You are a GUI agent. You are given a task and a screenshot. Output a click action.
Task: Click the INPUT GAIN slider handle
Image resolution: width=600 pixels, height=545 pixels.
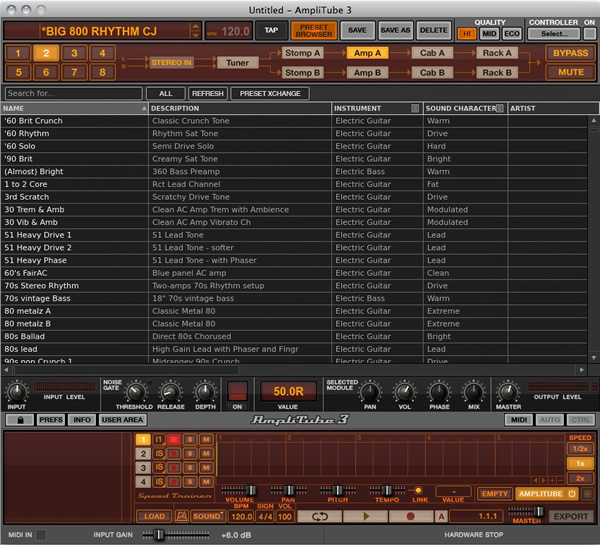[x=159, y=535]
